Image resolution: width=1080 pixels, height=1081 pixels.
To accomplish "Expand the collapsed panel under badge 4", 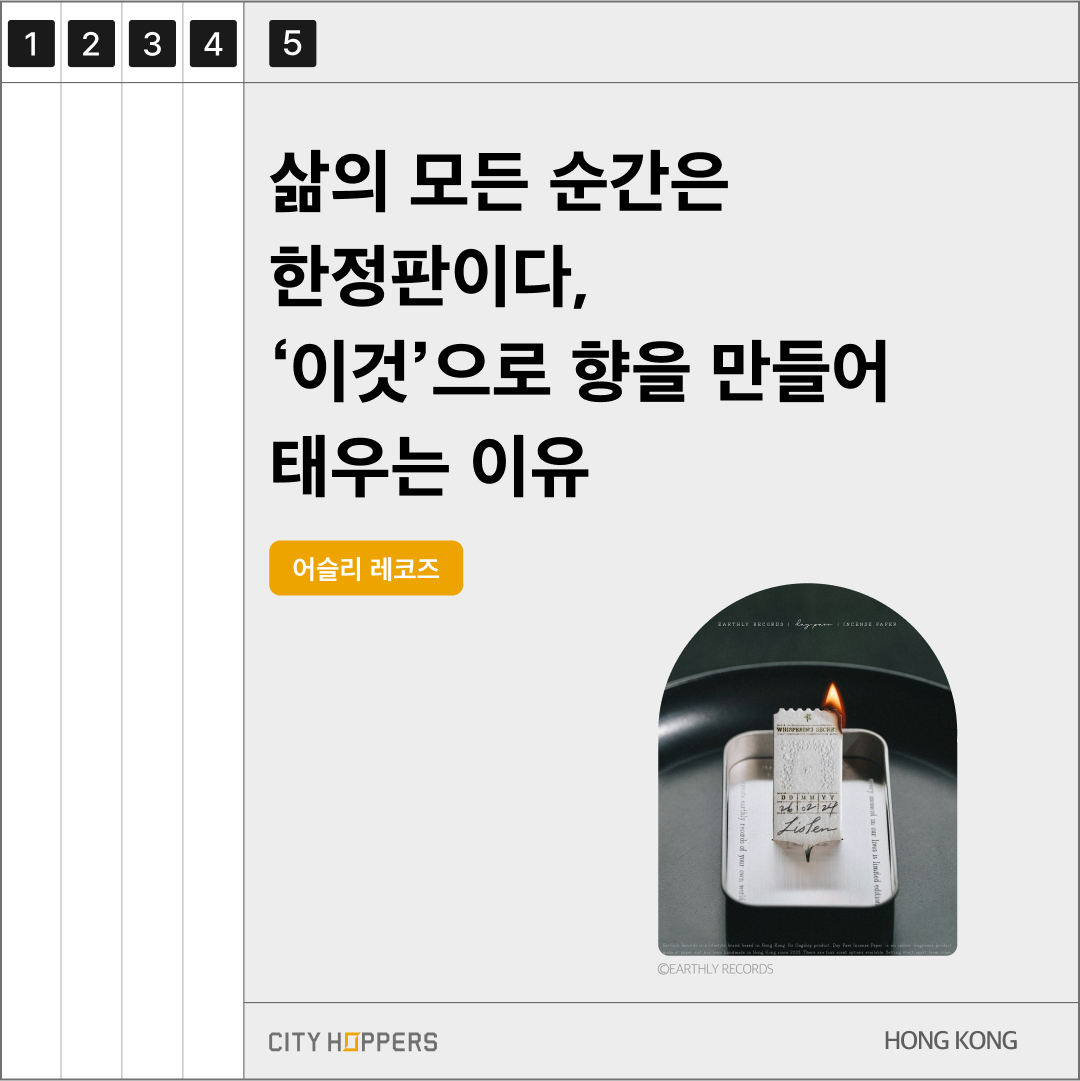I will [x=213, y=579].
